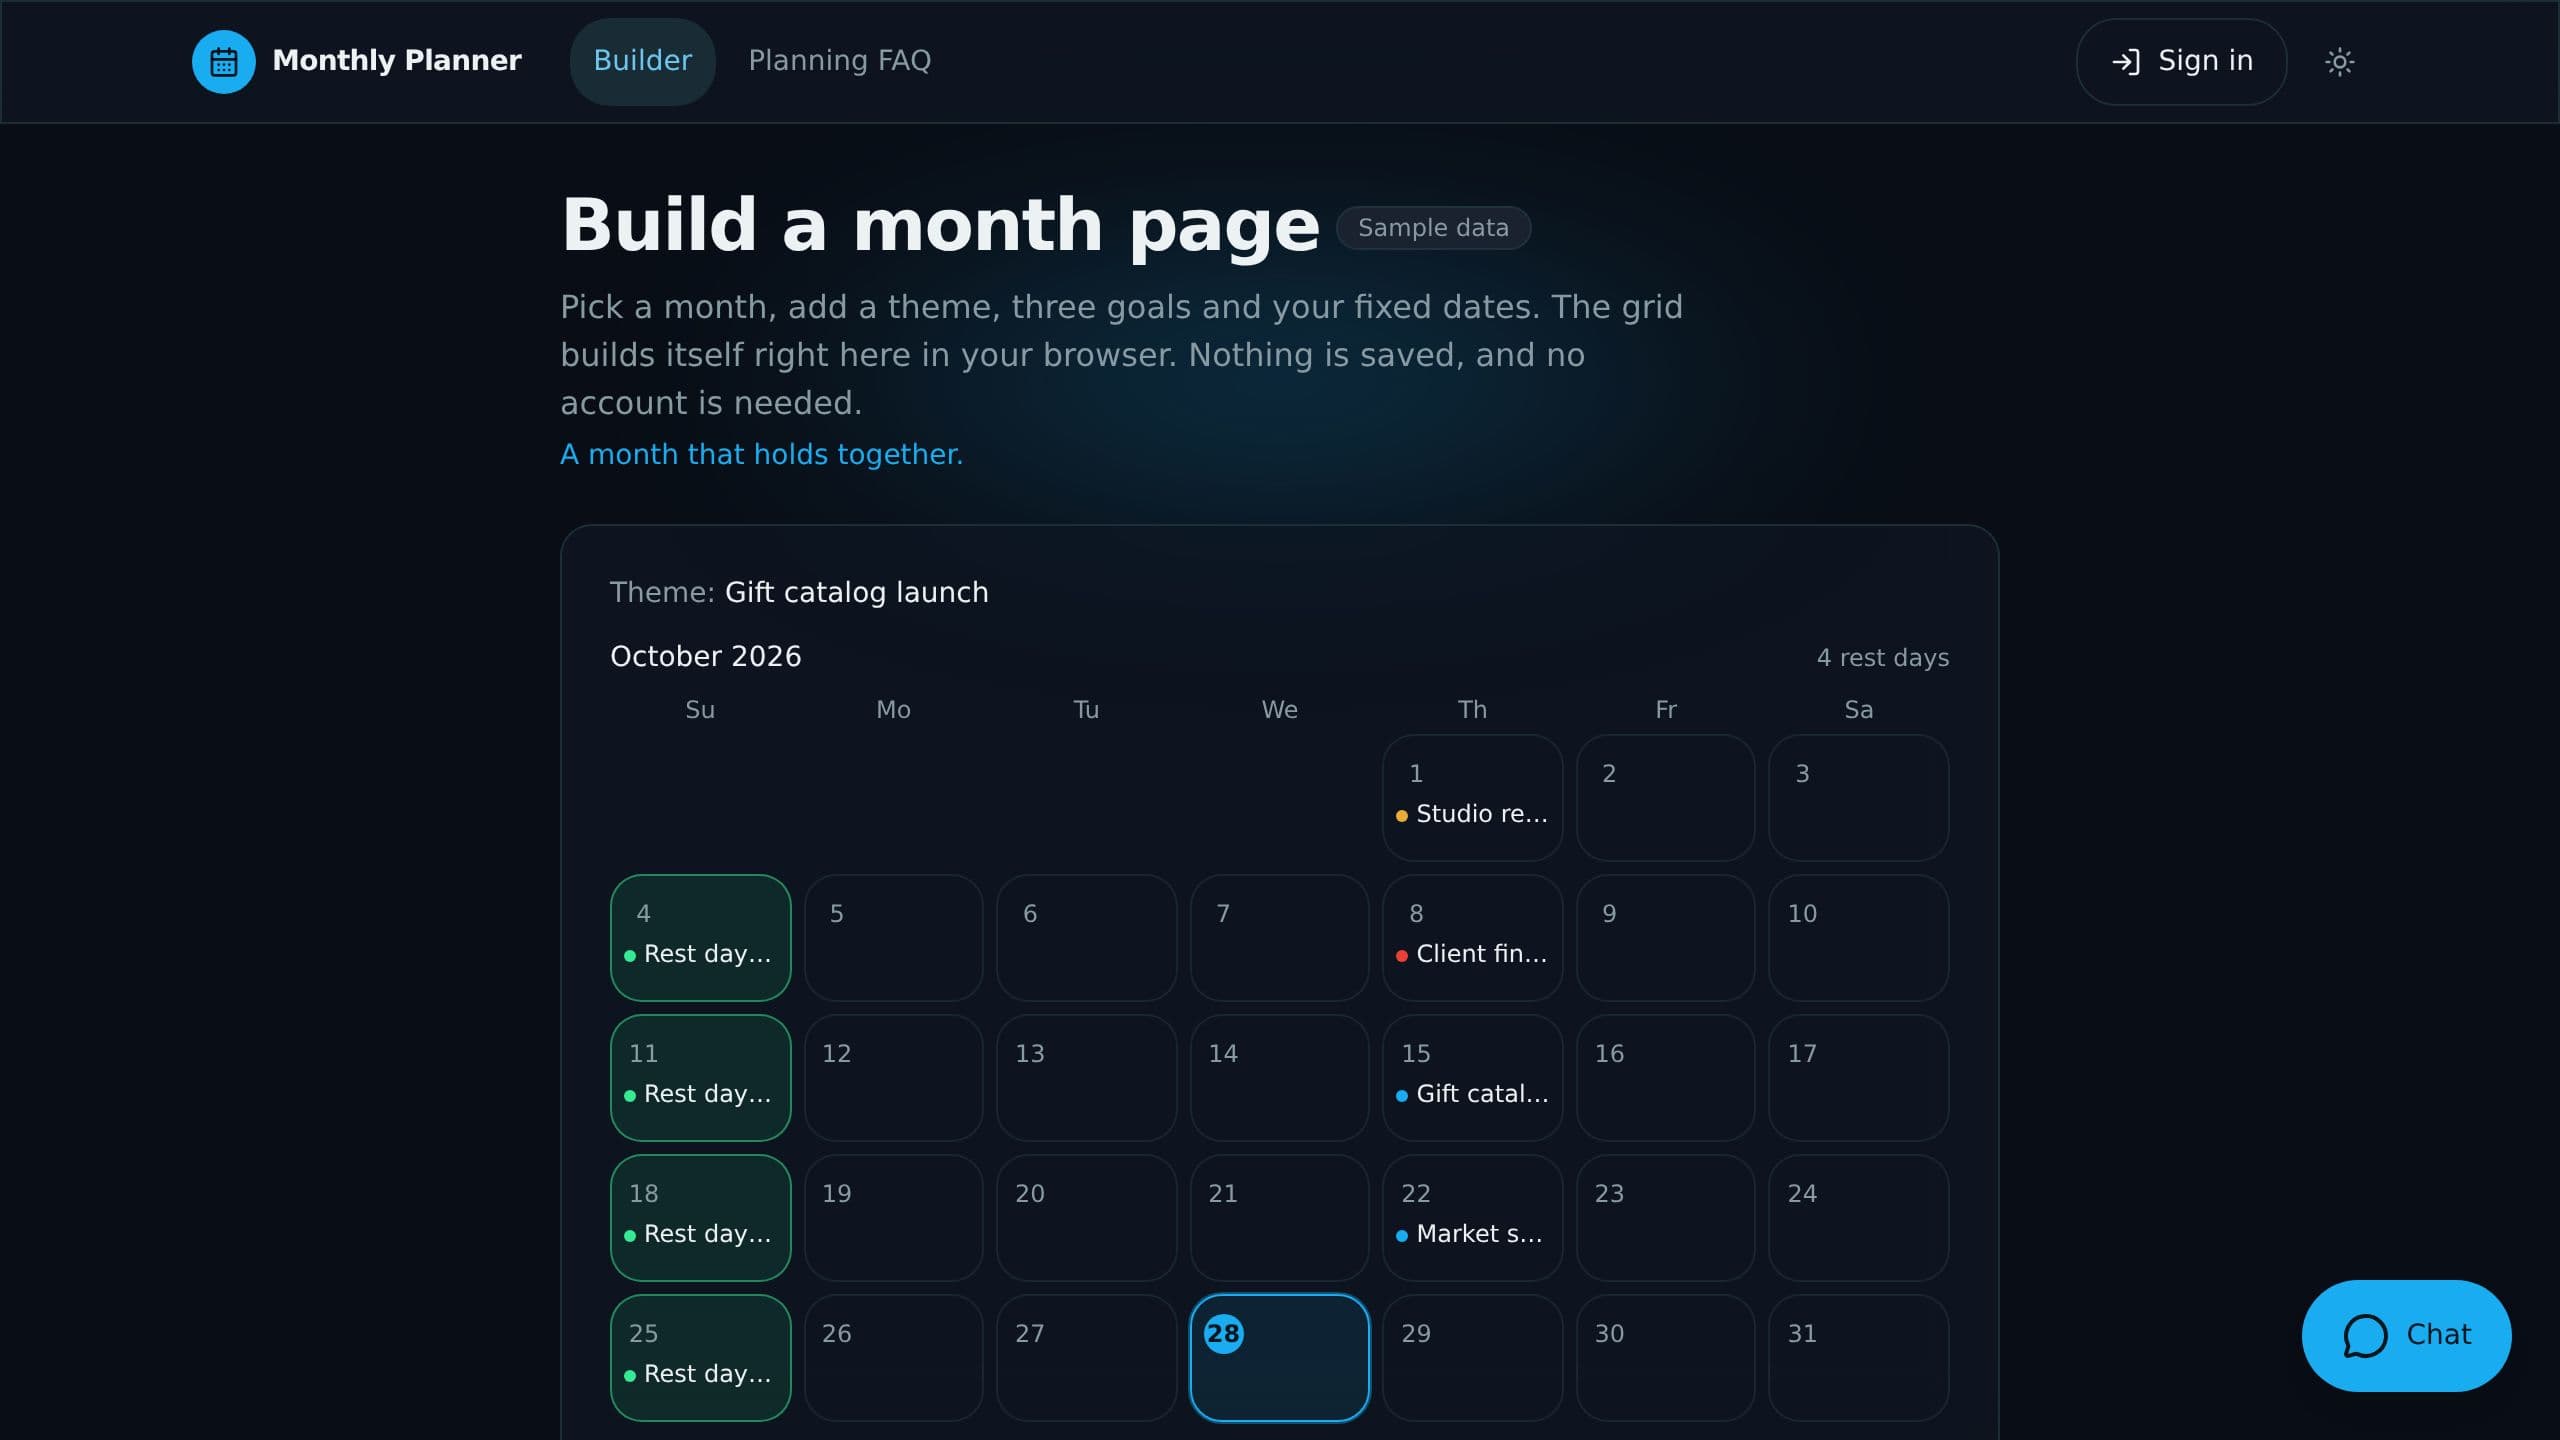
Task: Pick day 5 in the grid
Action: [x=893, y=937]
